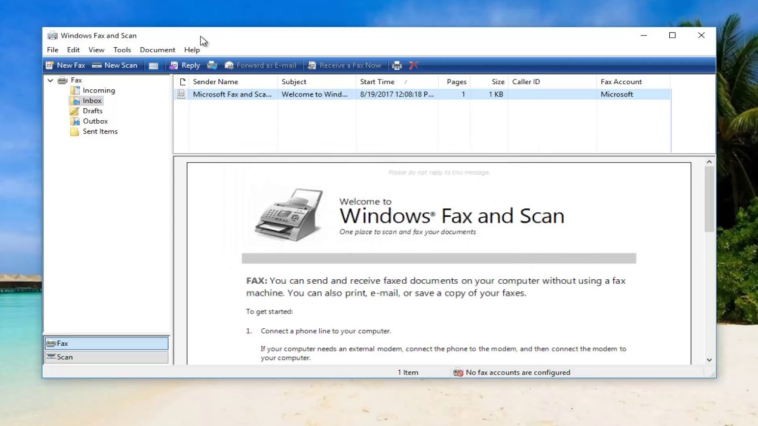
Task: Click the forward as fax icon next to Reply
Action: [x=212, y=65]
